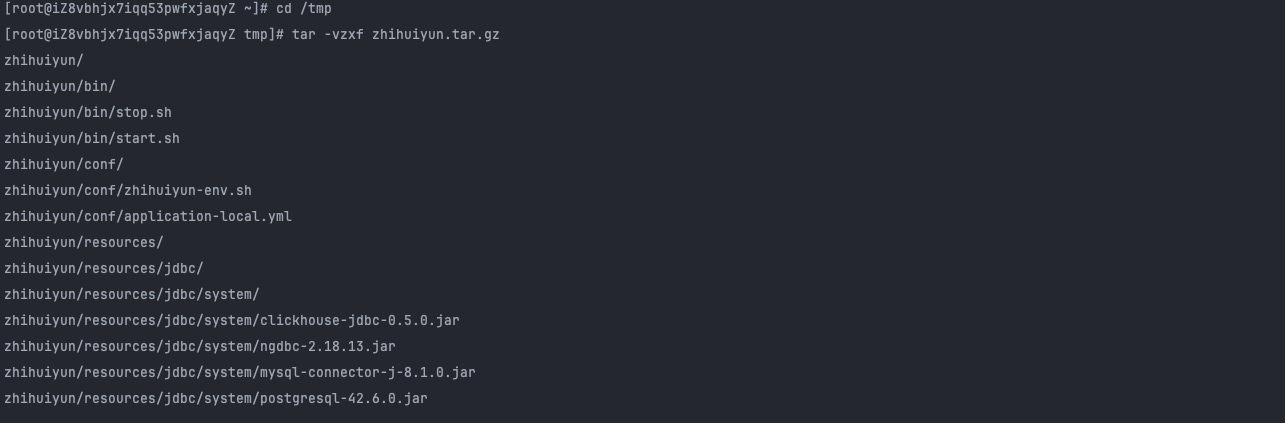Click the mysql-connector-j-8.1.0.jar entry
The height and width of the screenshot is (423, 1285).
(240, 373)
